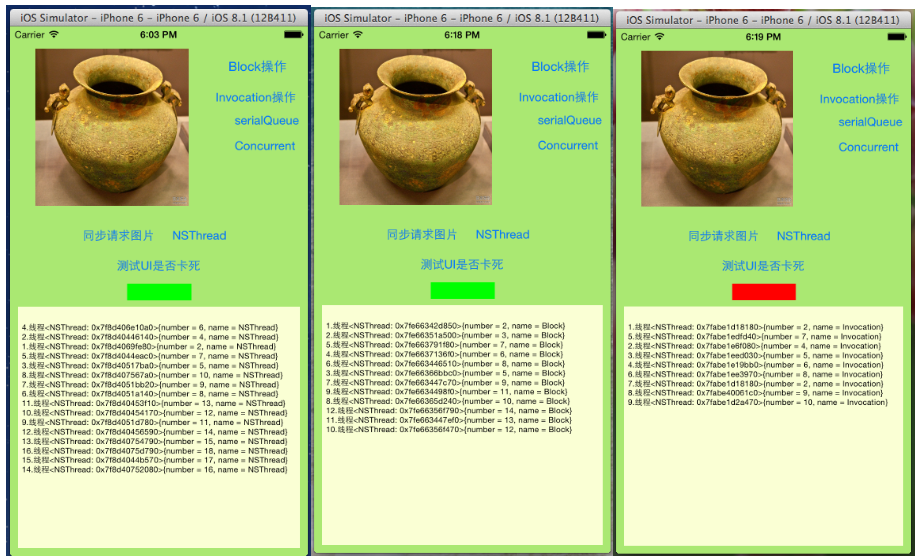Tap 同步请求图片 in the 6:19 PM simulator
The height and width of the screenshot is (560, 922).
click(x=723, y=236)
